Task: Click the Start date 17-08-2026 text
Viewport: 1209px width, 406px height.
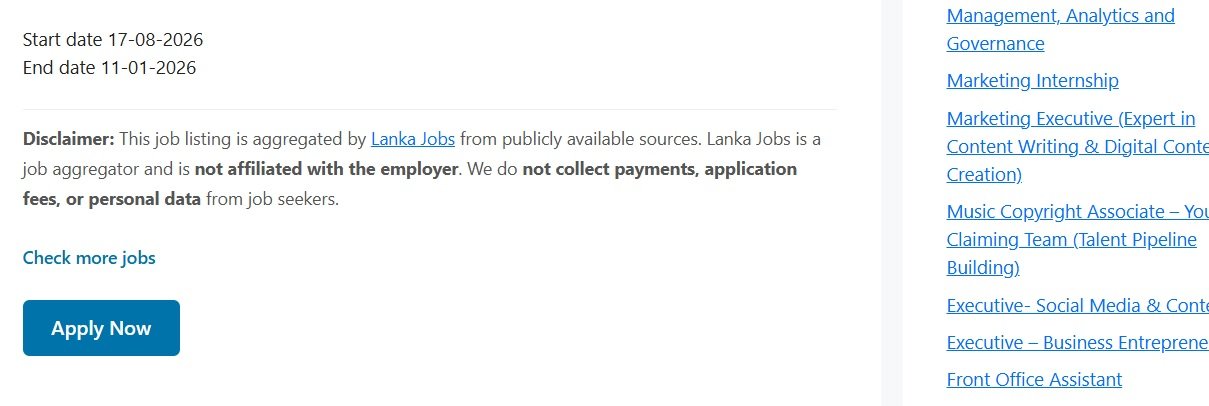Action: coord(113,41)
